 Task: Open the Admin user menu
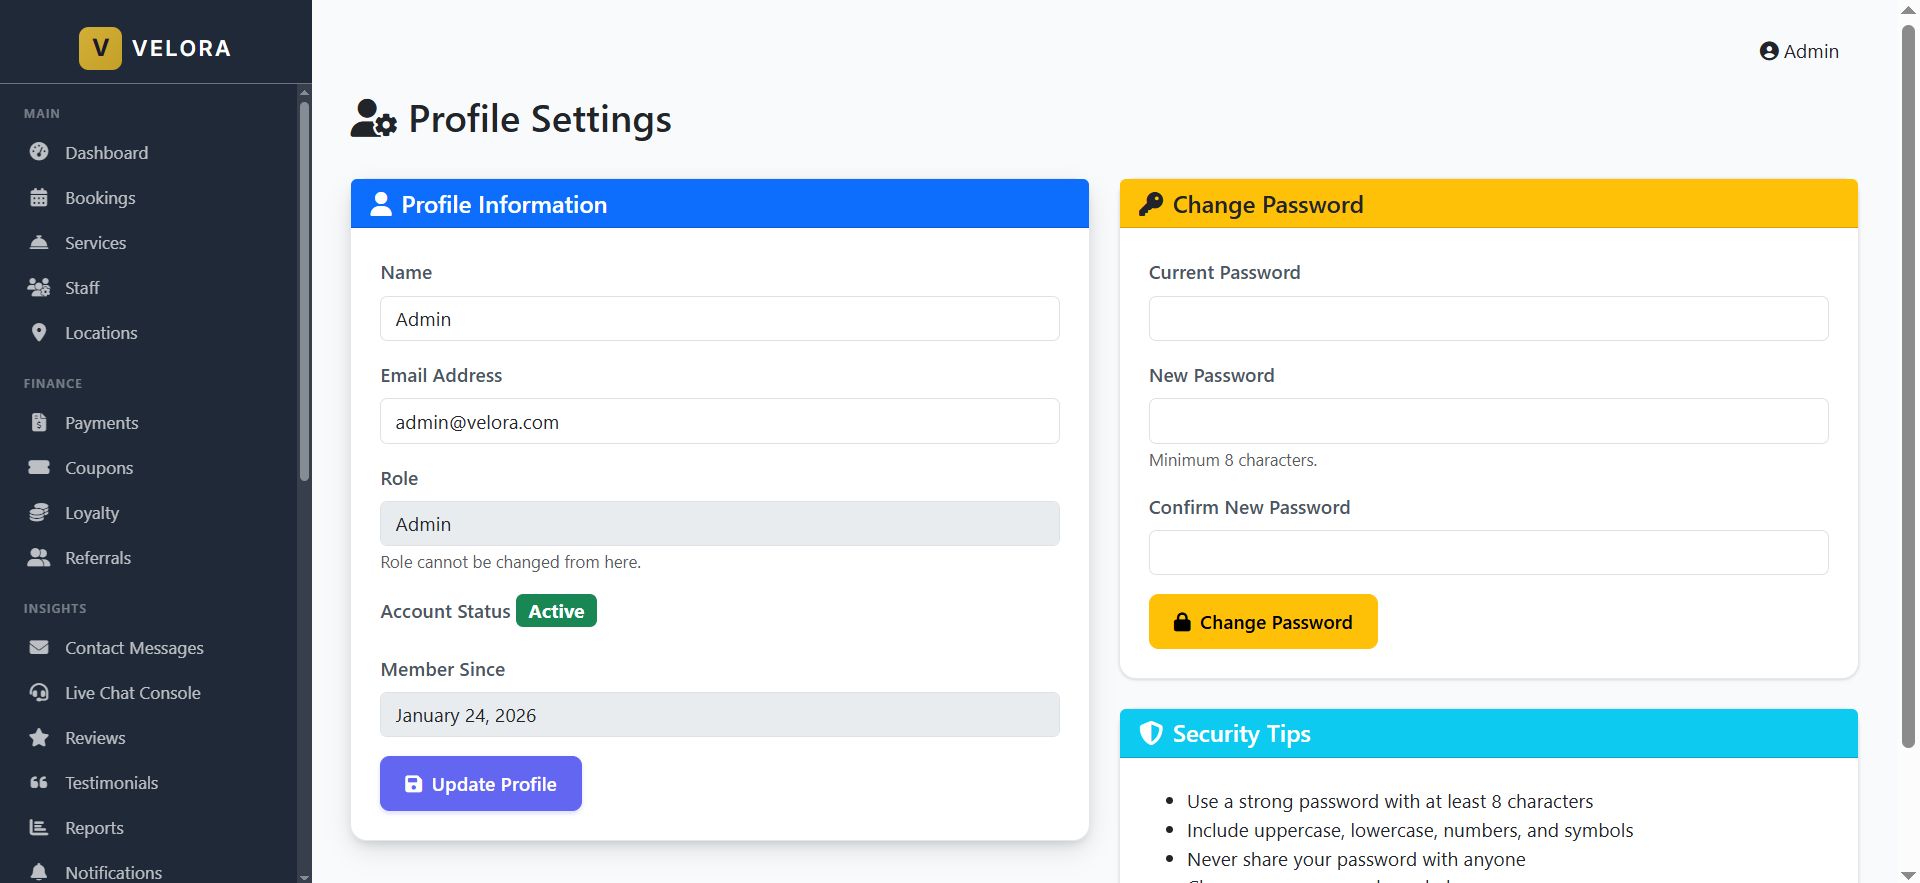(1799, 51)
